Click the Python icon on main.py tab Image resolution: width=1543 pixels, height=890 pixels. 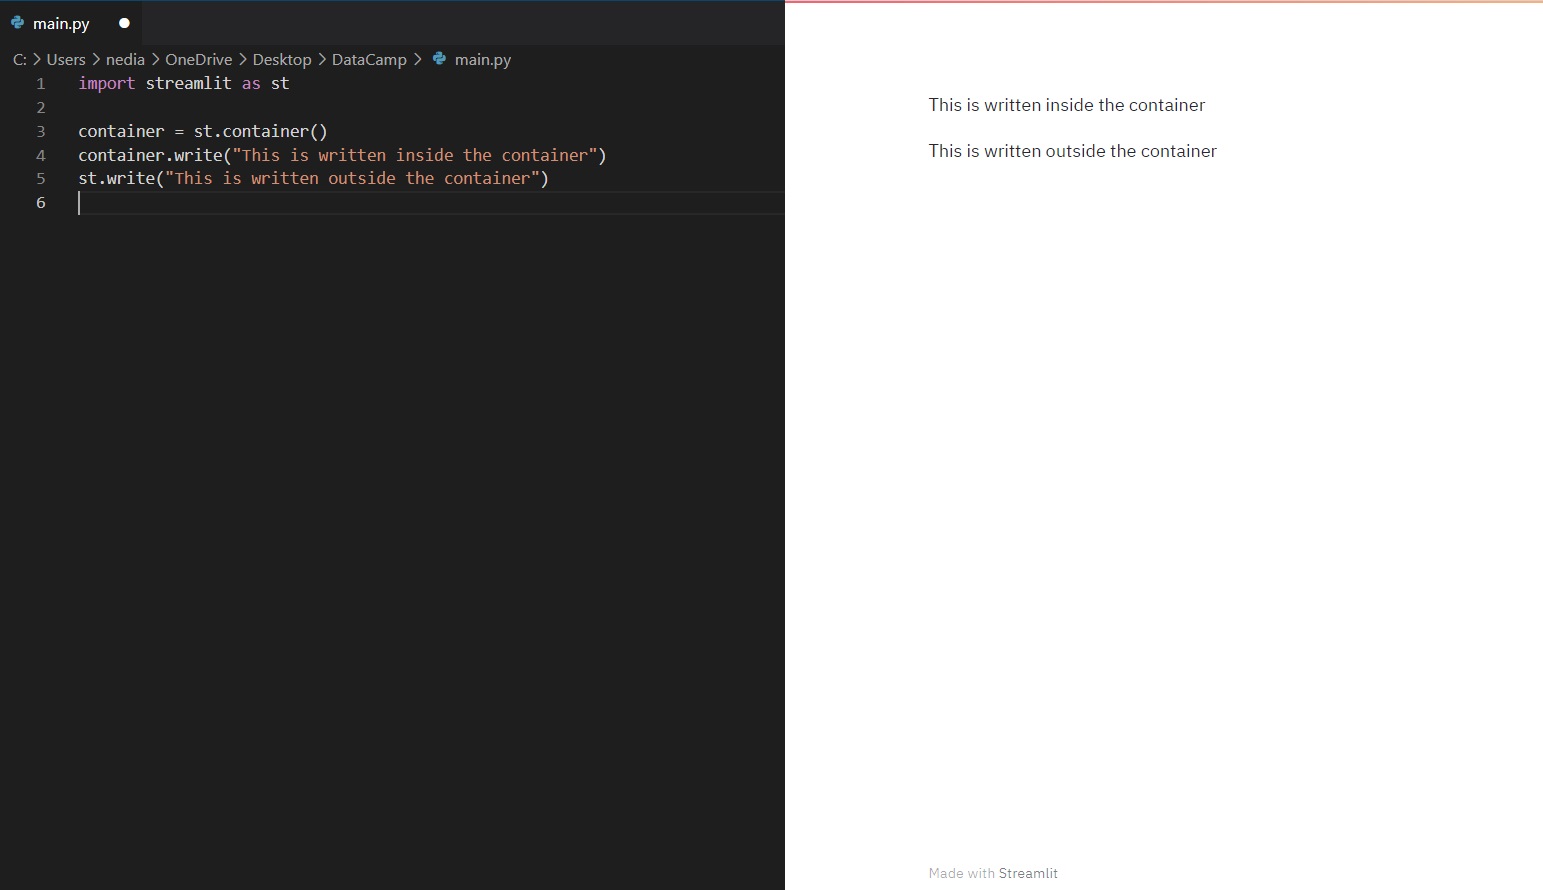coord(17,22)
